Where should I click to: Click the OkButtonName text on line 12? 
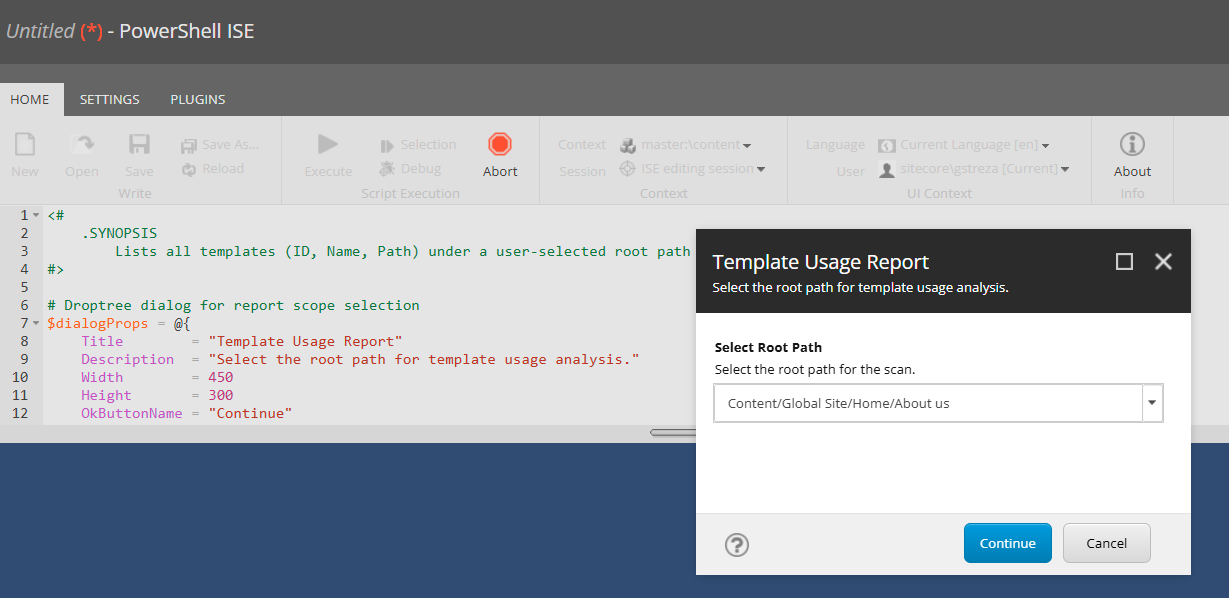coord(133,413)
